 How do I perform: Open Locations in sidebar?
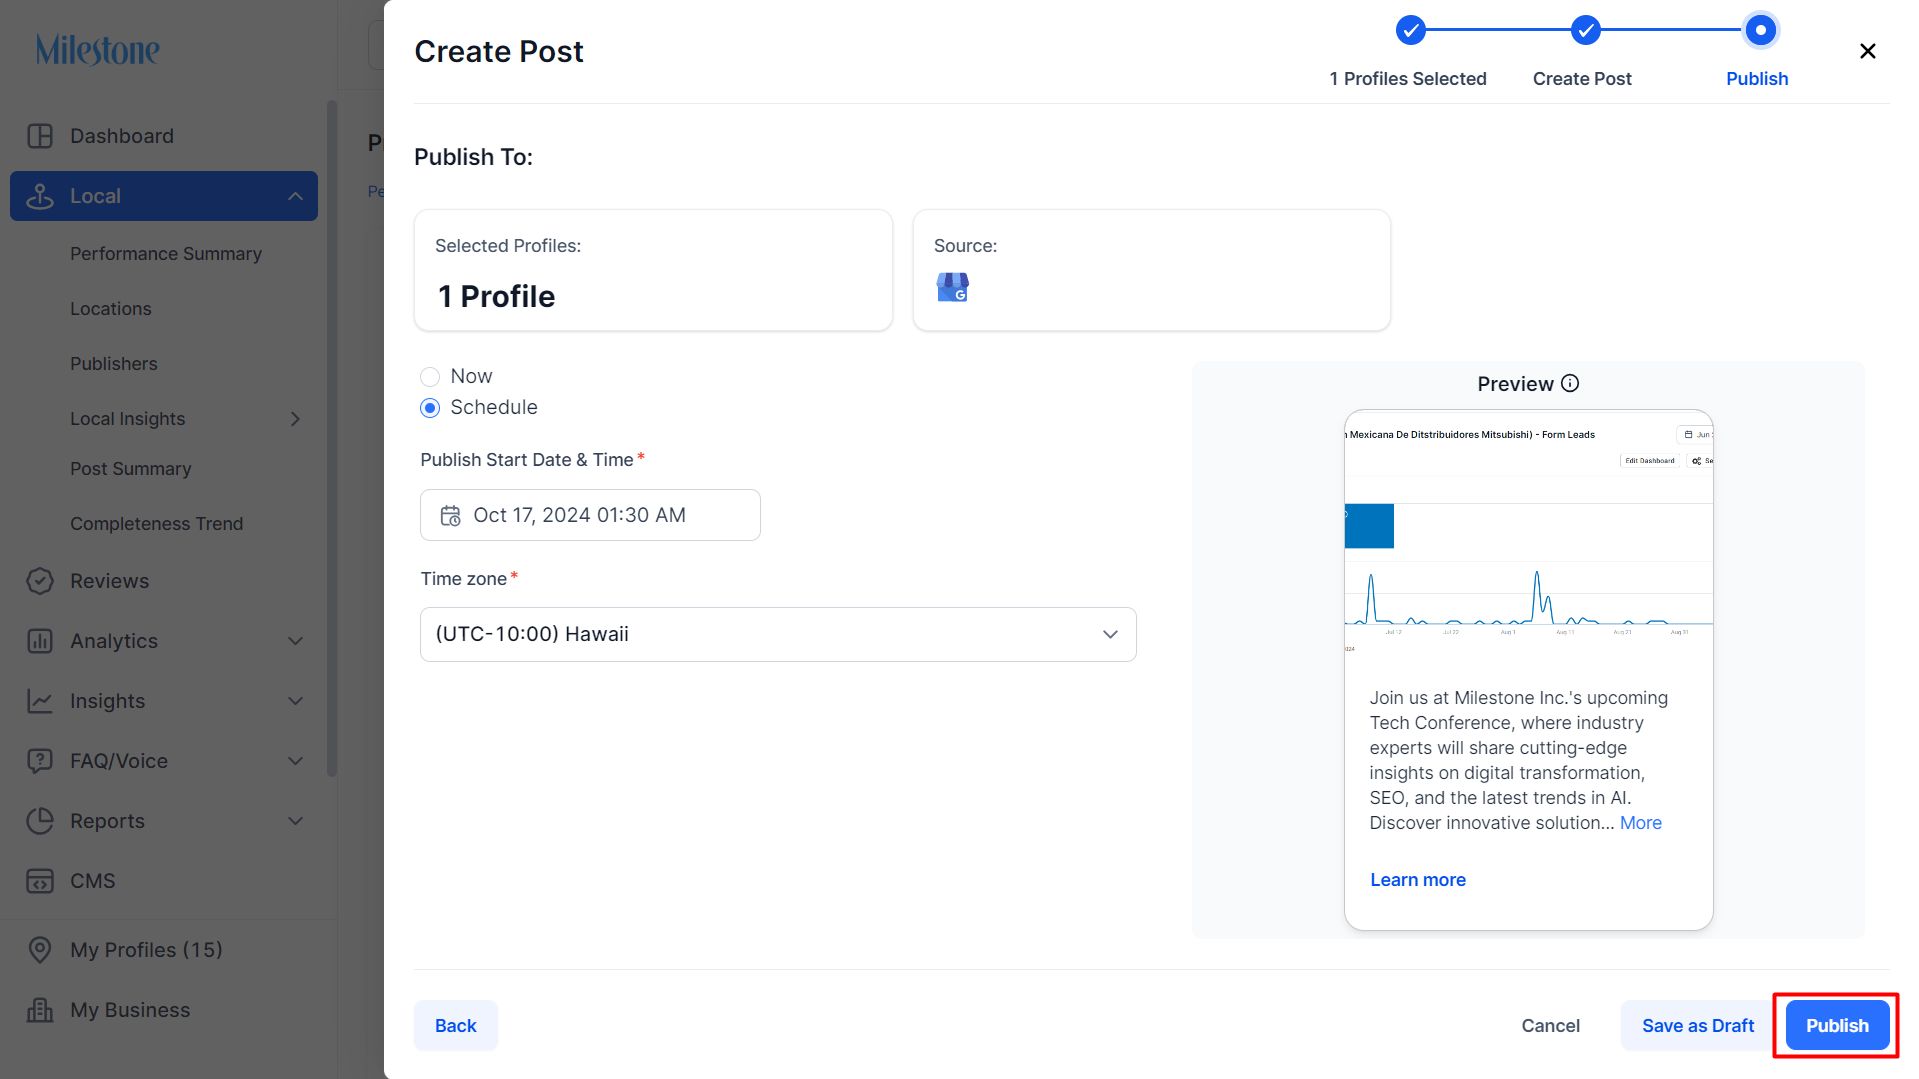coord(111,309)
